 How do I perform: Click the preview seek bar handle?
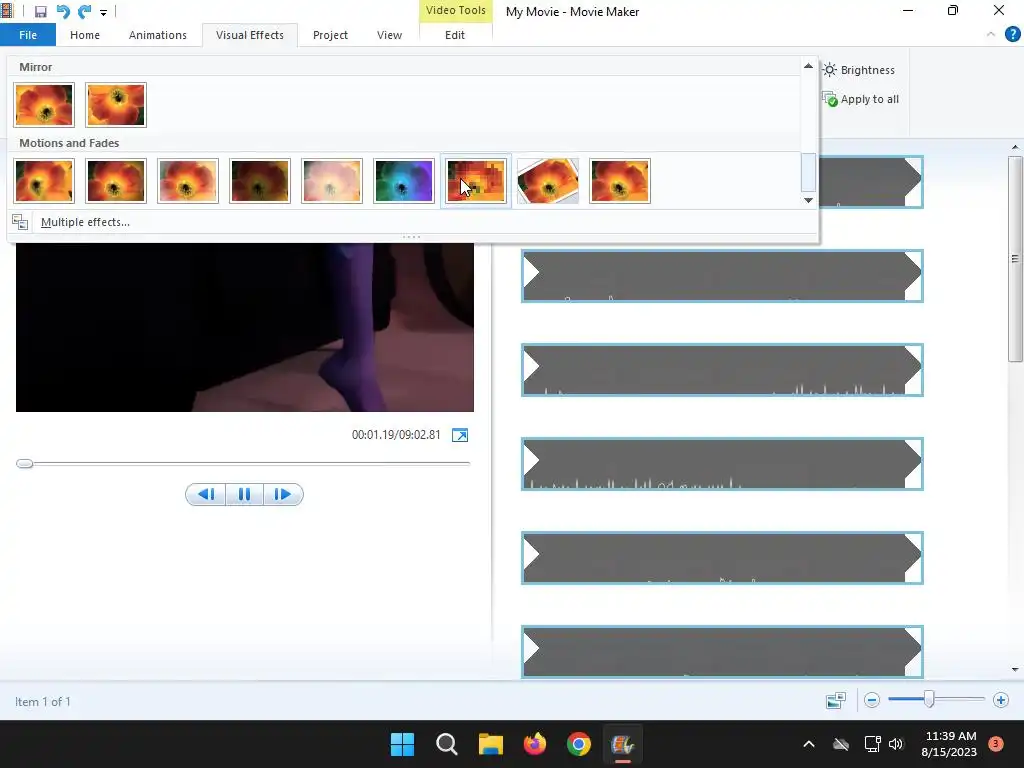[x=25, y=464]
